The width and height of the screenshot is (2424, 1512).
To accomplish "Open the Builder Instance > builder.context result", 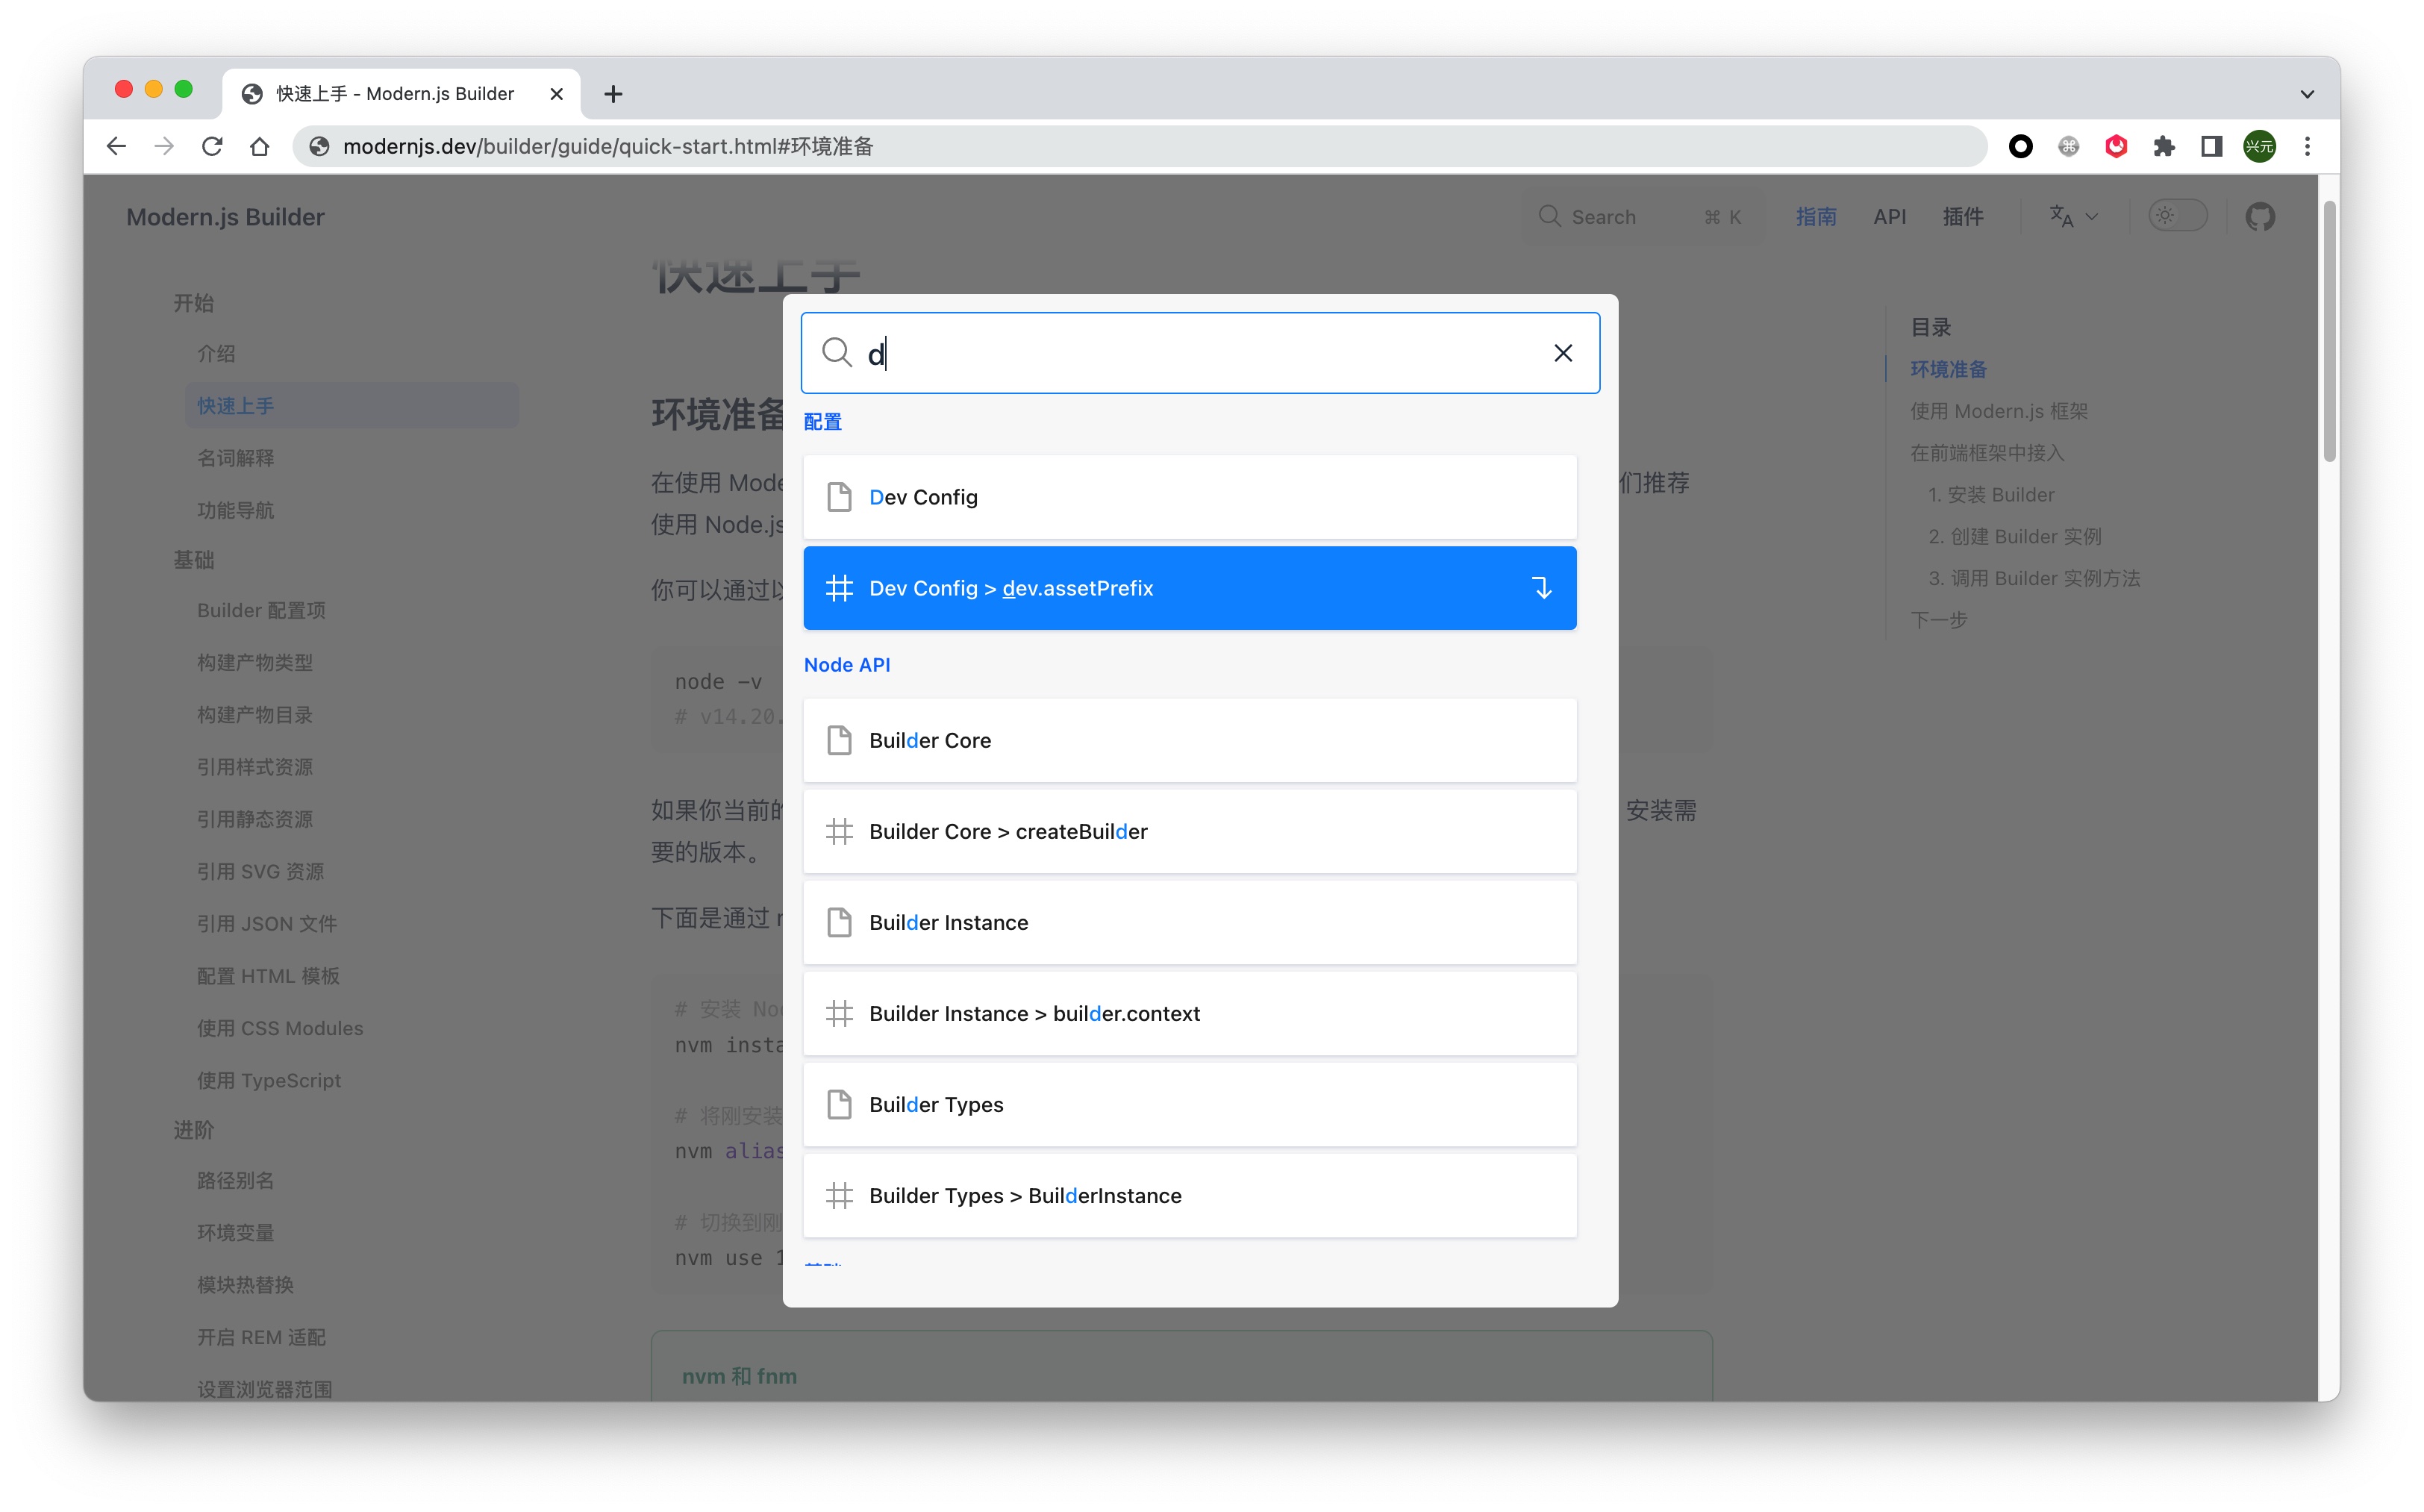I will pos(1190,1013).
